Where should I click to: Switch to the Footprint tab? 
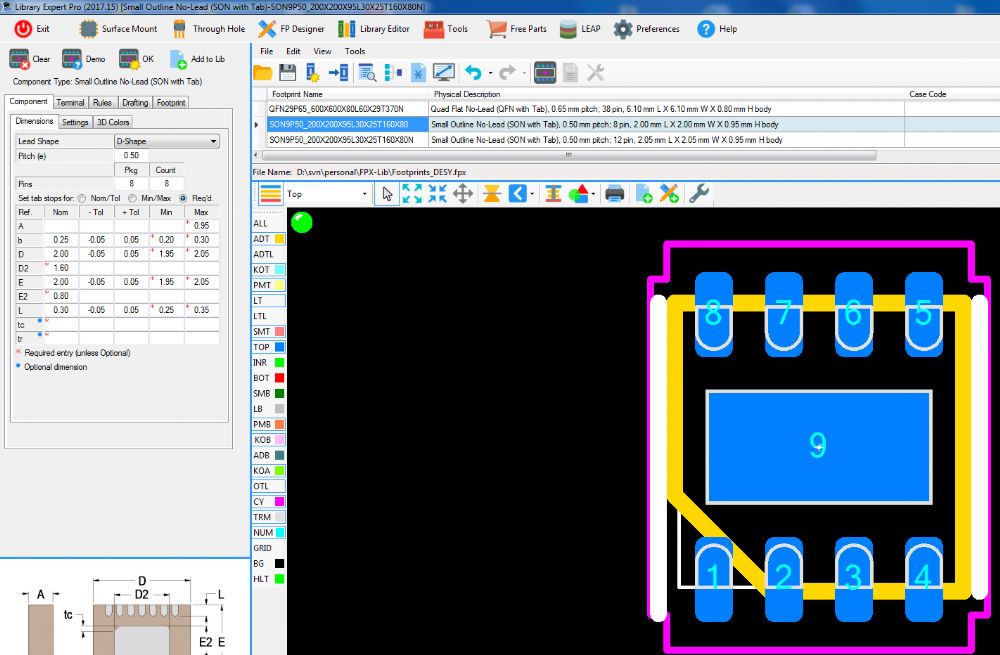(x=171, y=102)
